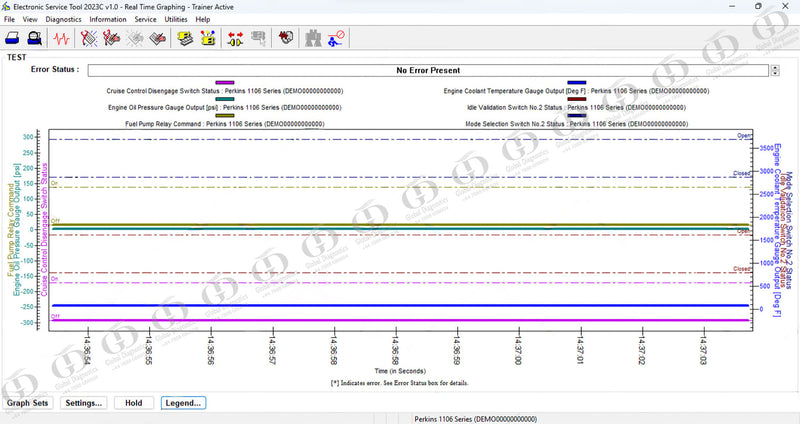Click the 14:37:03 time axis label

tap(704, 351)
